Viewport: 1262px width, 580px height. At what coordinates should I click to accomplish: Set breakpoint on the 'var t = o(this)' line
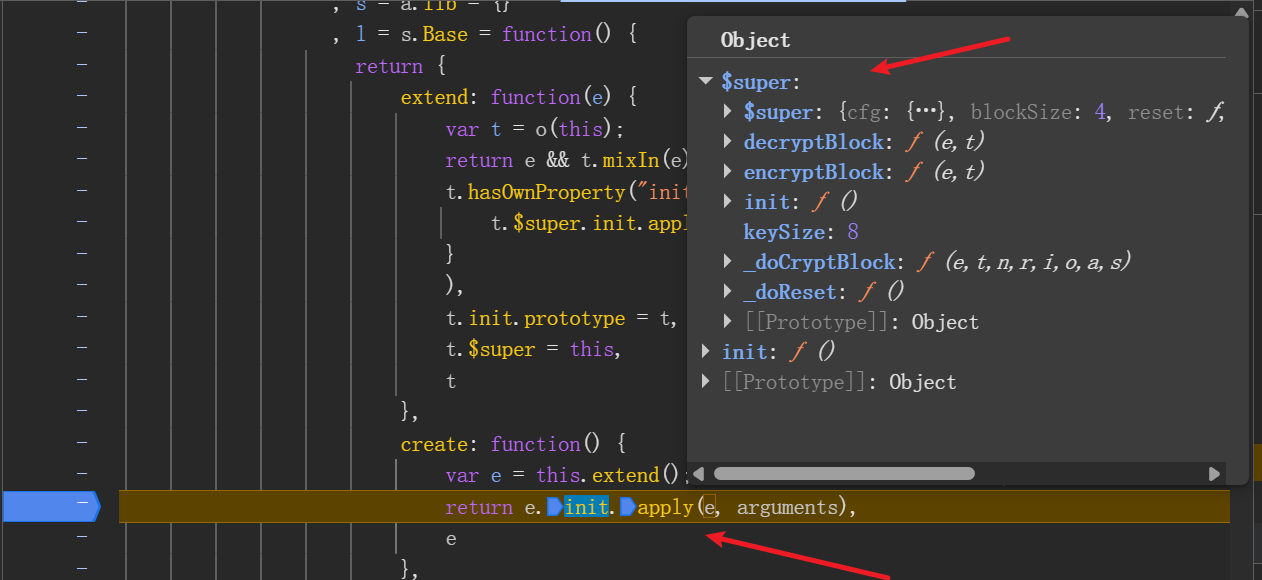pos(81,128)
